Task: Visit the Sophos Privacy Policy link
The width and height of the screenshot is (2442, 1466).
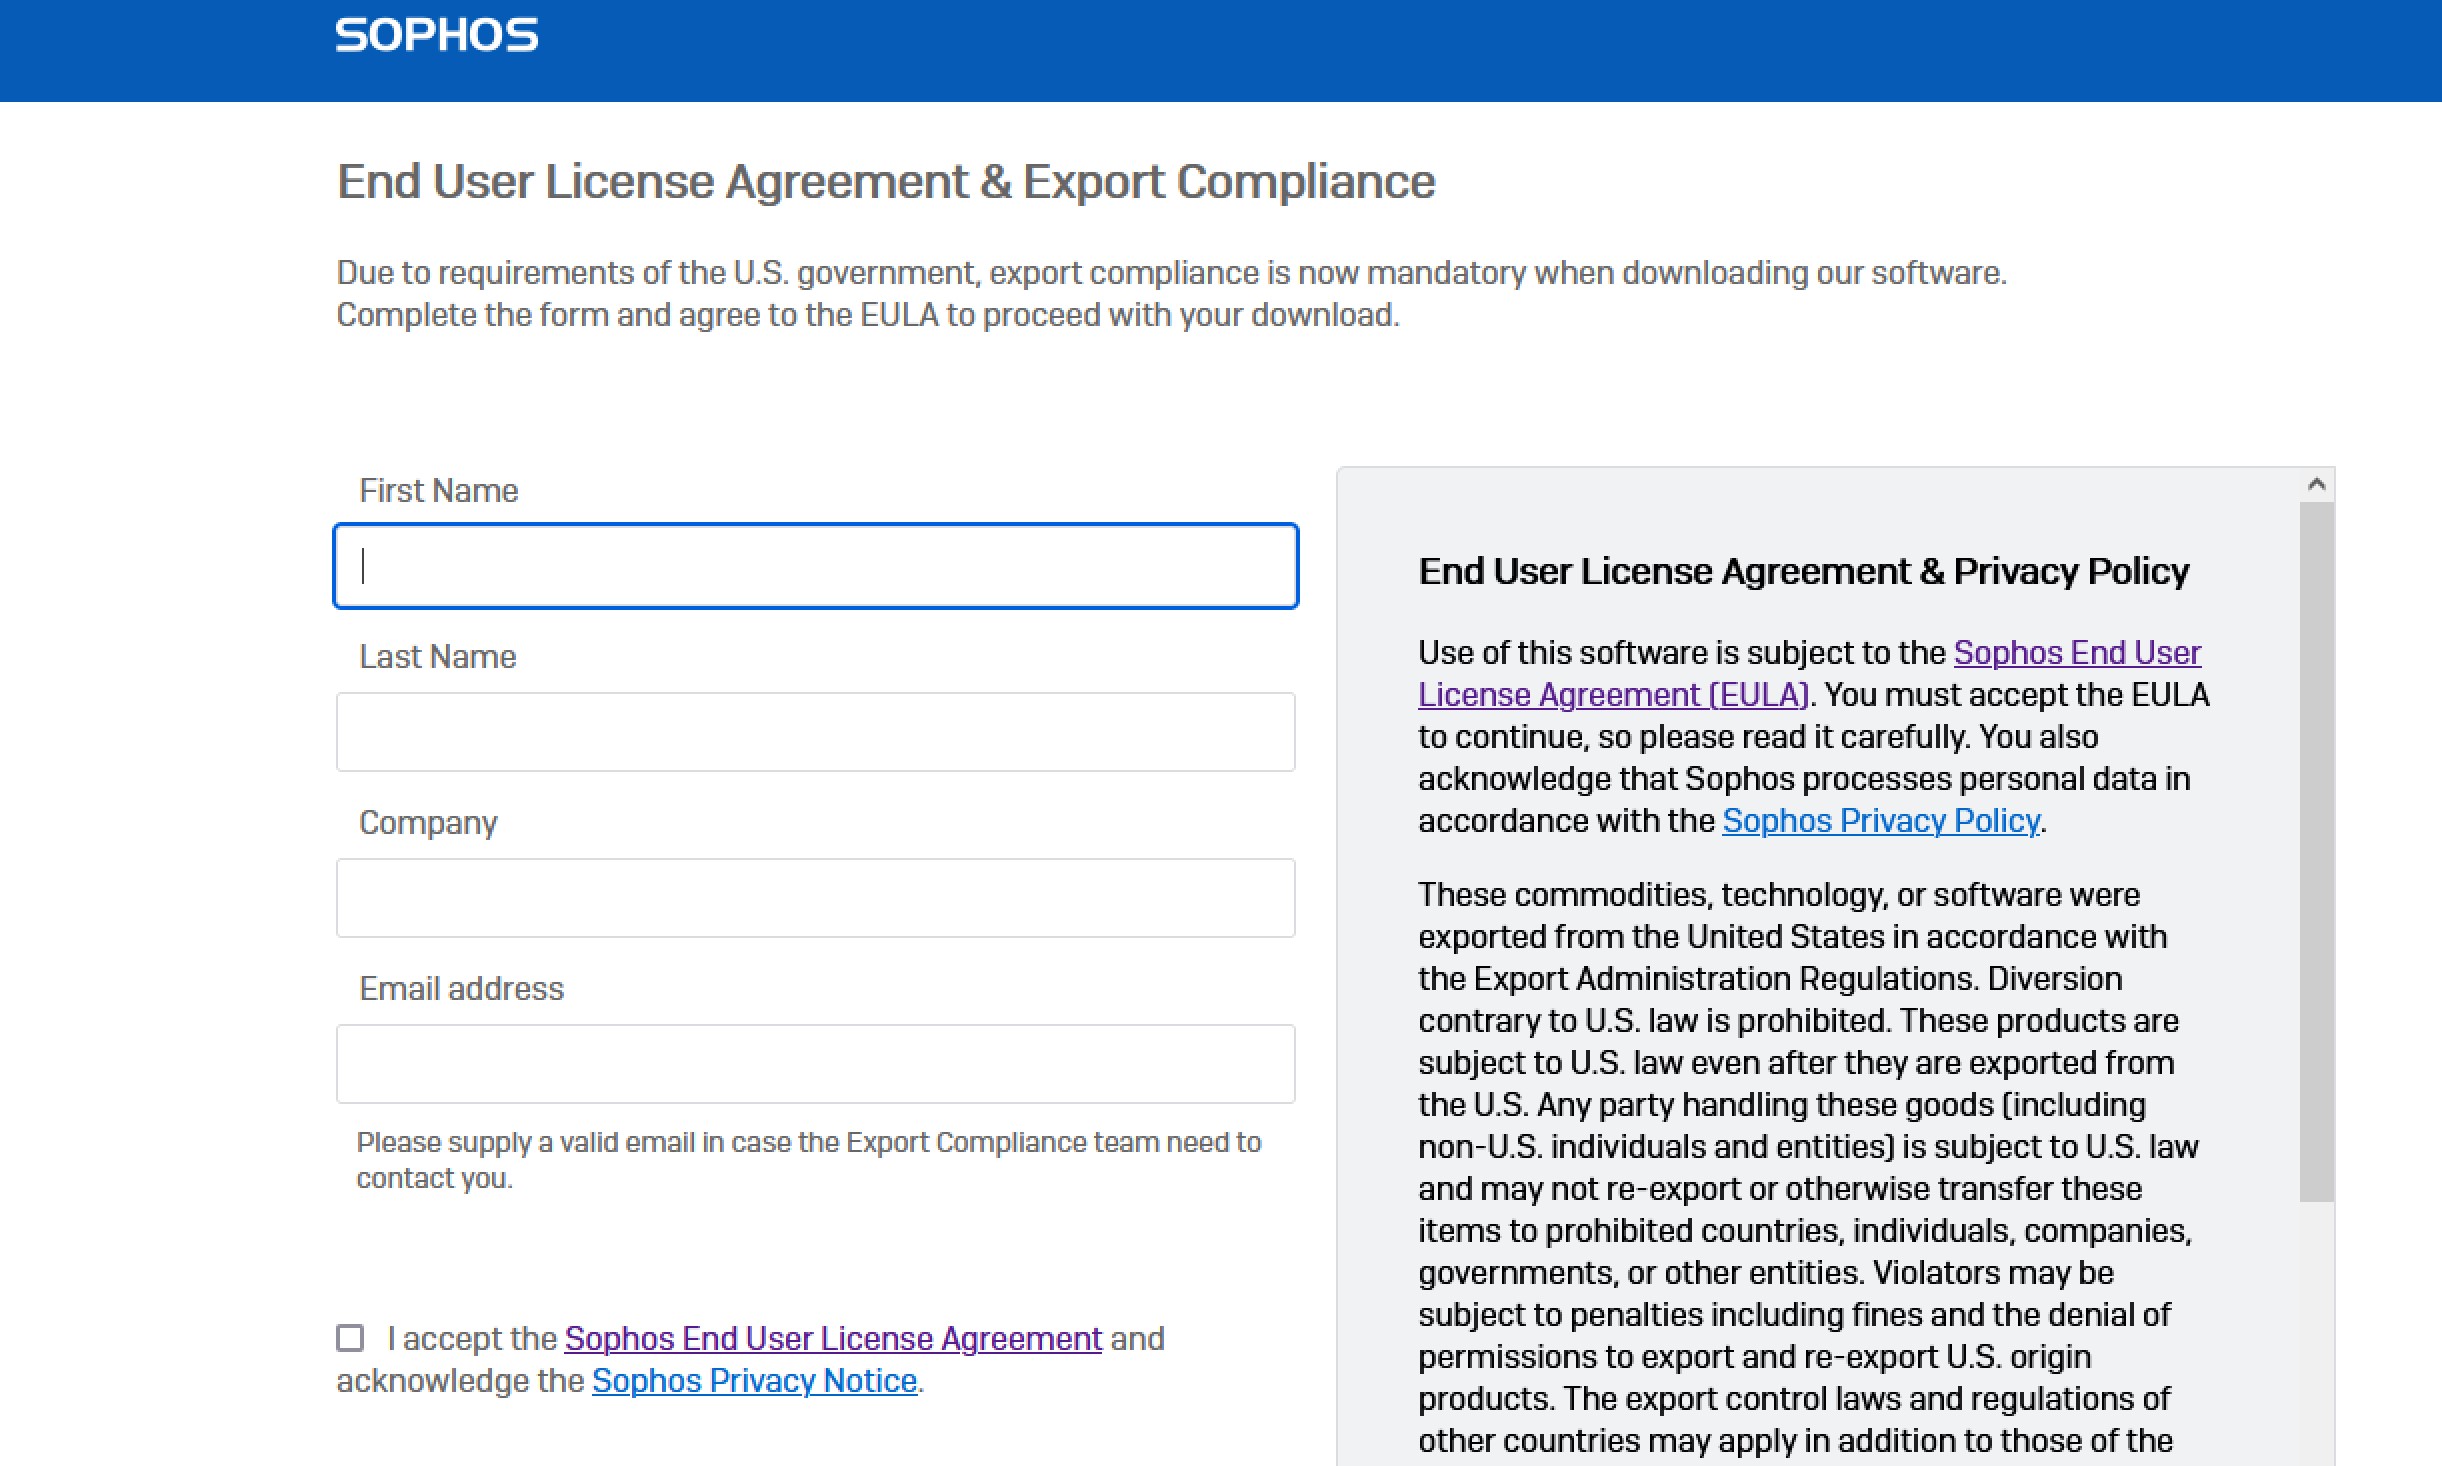Action: [x=1881, y=820]
